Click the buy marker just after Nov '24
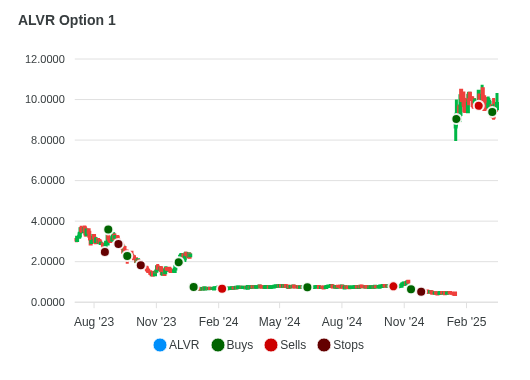 pyautogui.click(x=411, y=289)
